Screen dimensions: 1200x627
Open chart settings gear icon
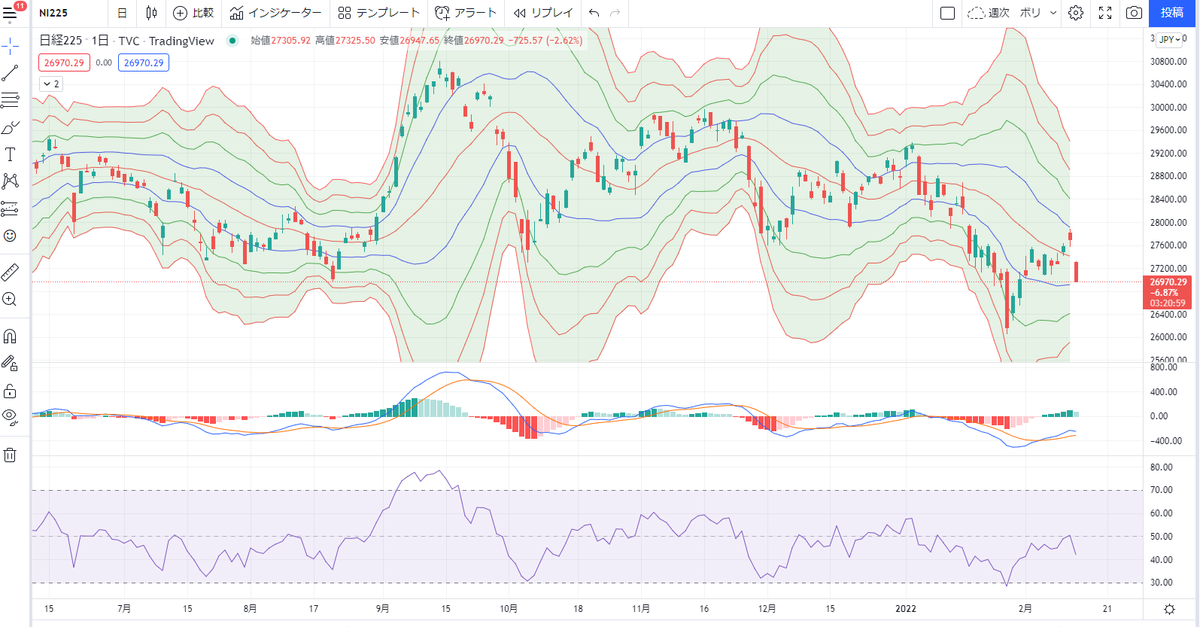click(1075, 13)
